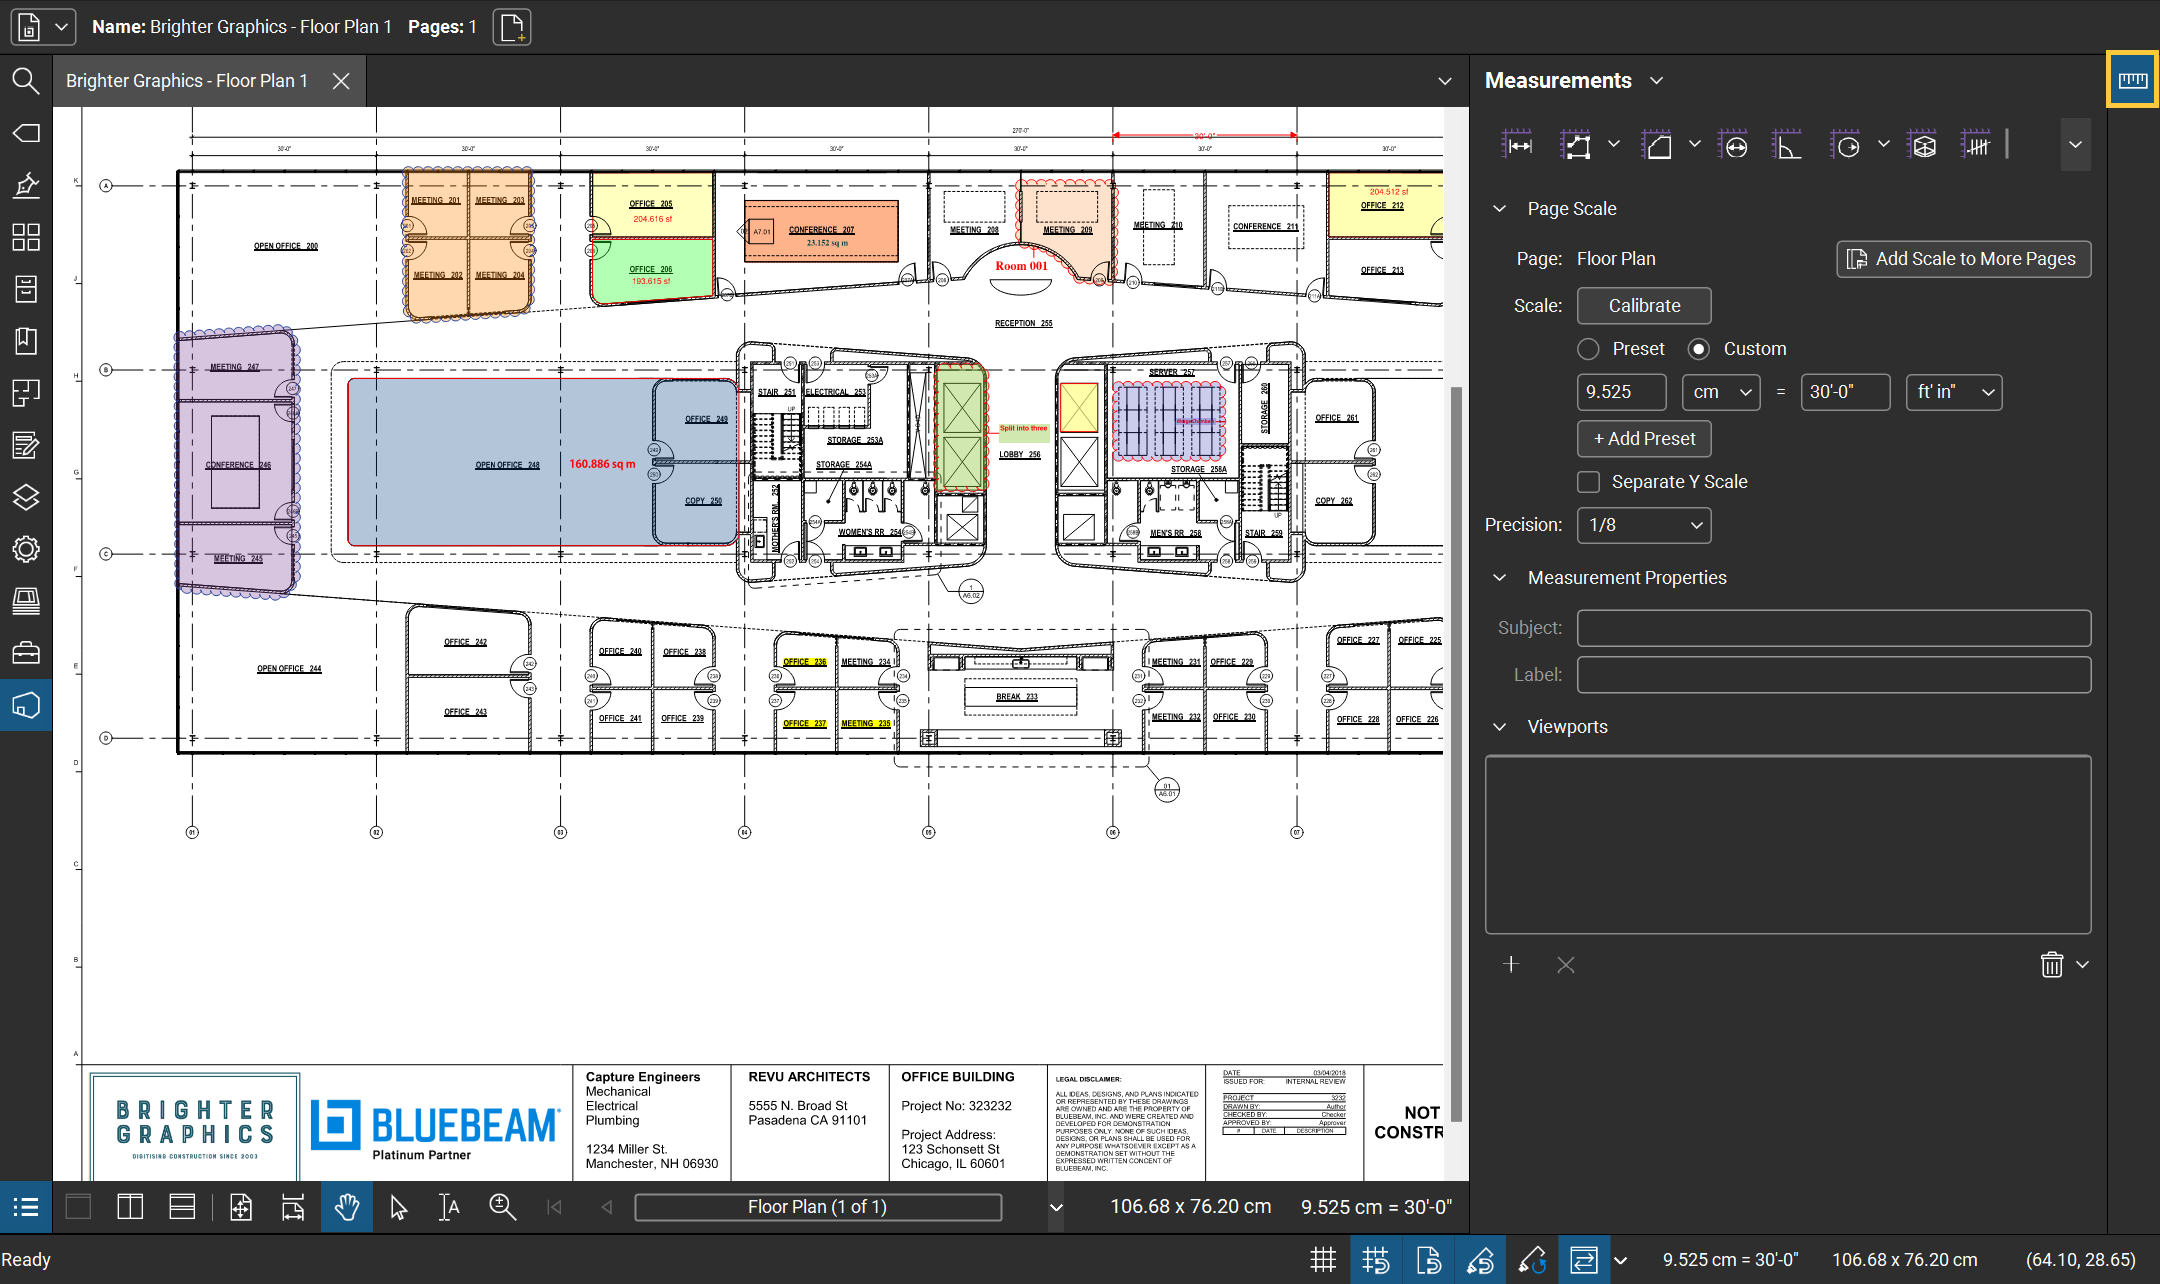Select the Preset scale radio button
Screen dimensions: 2160x1284
[1588, 349]
